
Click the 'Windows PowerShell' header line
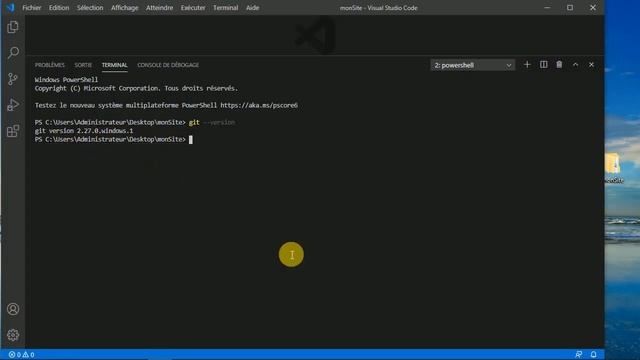(66, 80)
